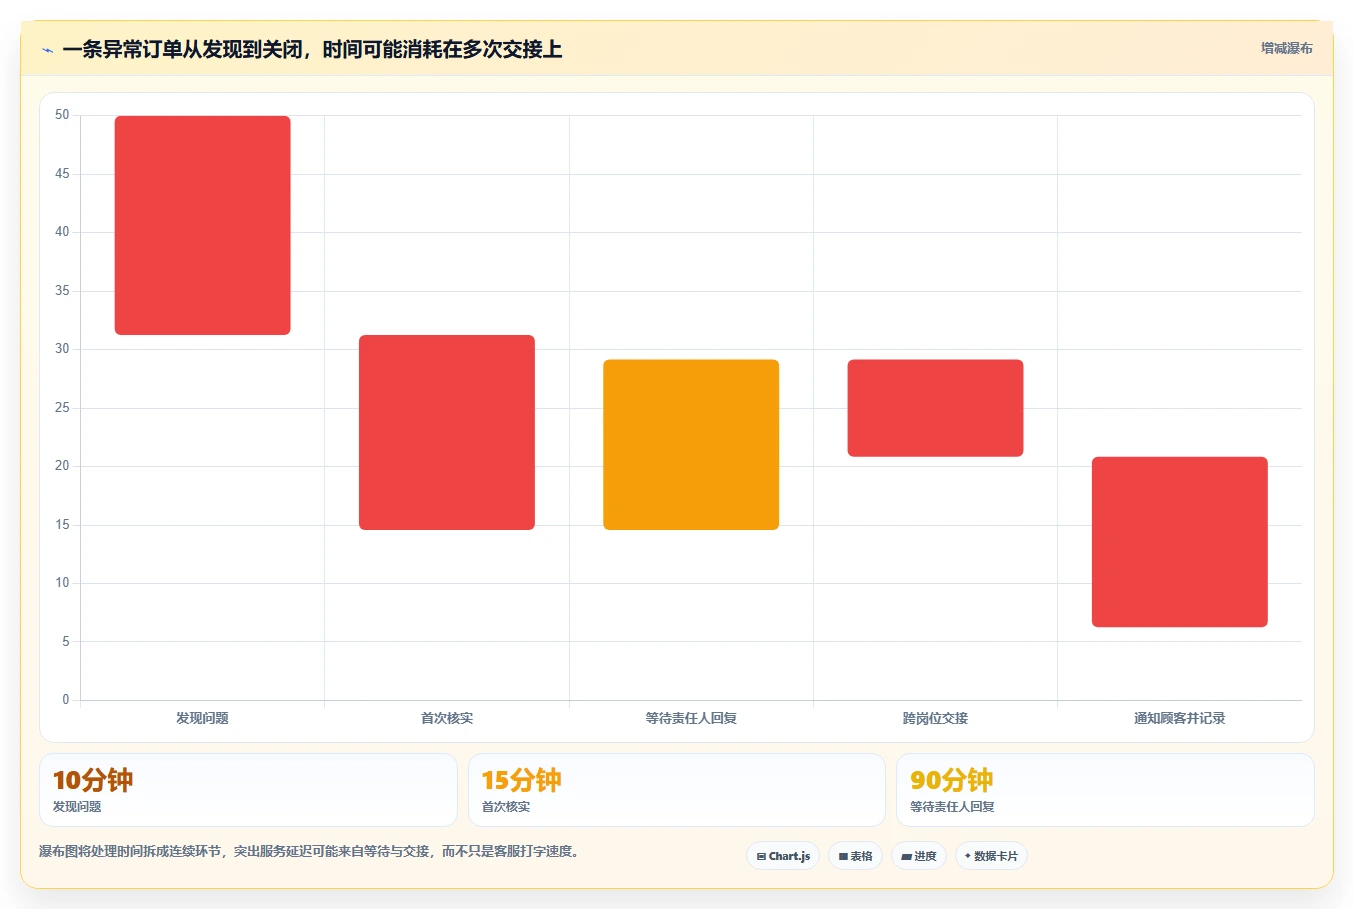The height and width of the screenshot is (909, 1354).
Task: Open the 10分钟 发现问题 stat card
Action: (x=248, y=790)
